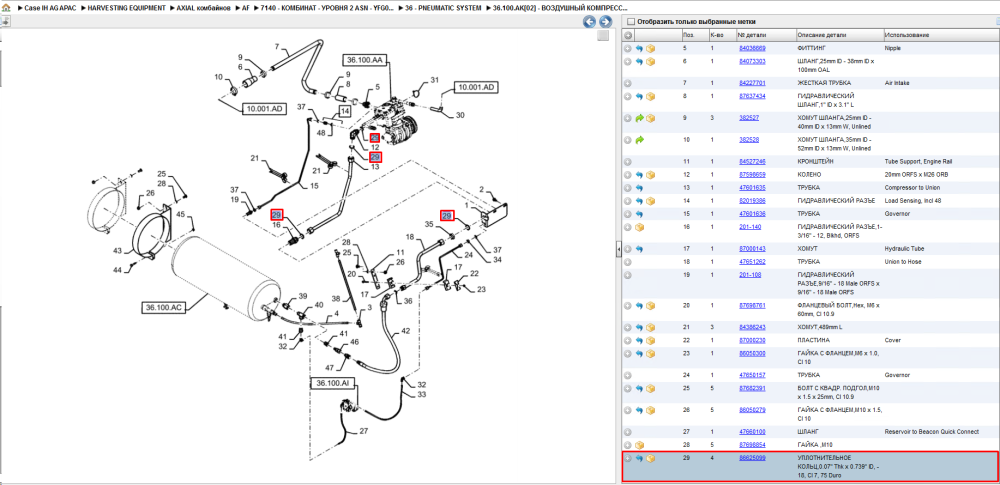Open part number link 47651262
Screen dimensions: 1000x485
point(752,262)
